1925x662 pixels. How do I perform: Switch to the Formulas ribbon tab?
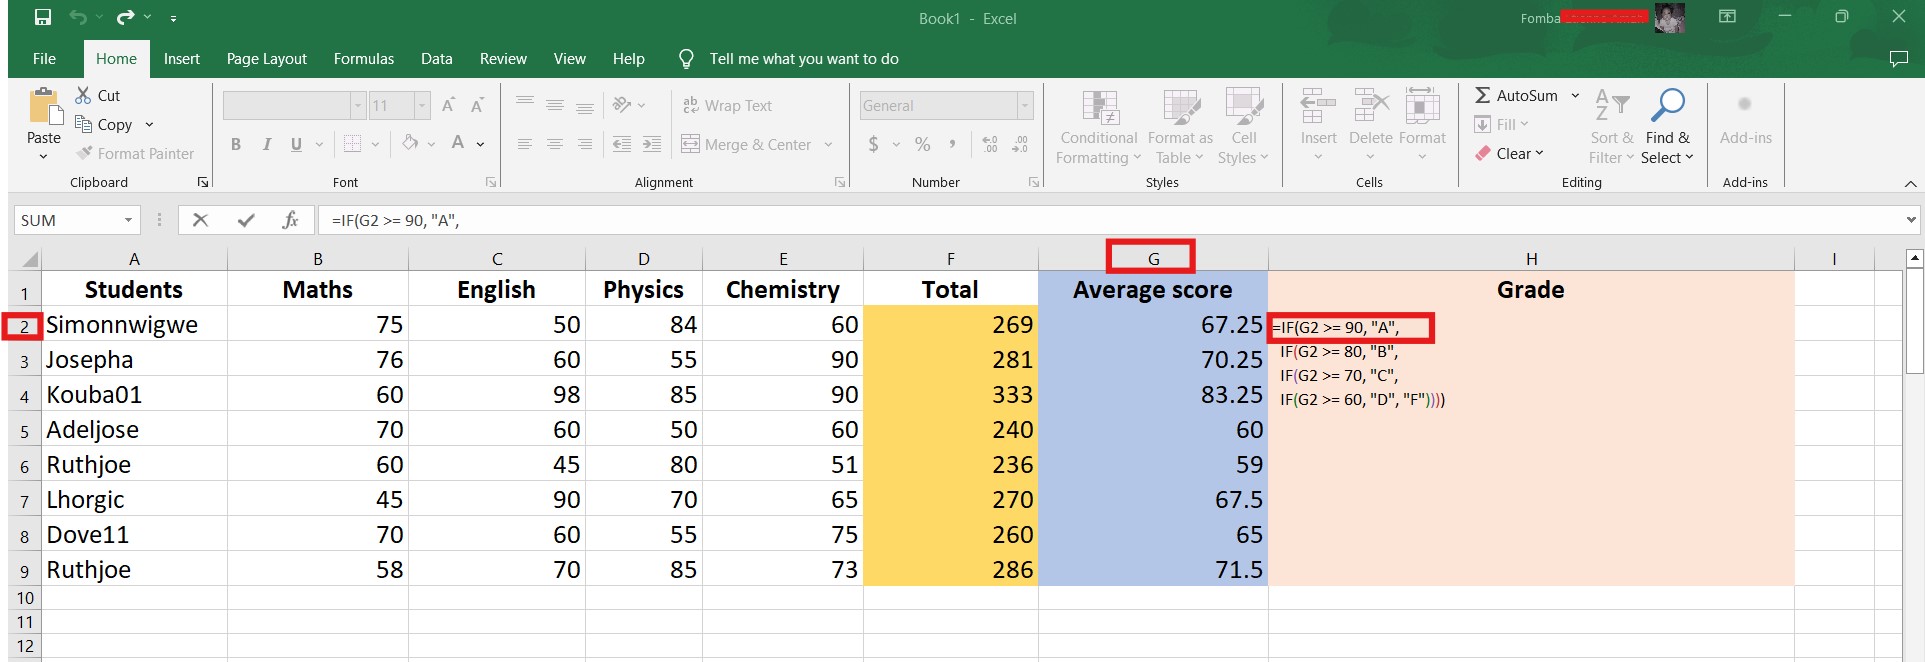pos(363,59)
